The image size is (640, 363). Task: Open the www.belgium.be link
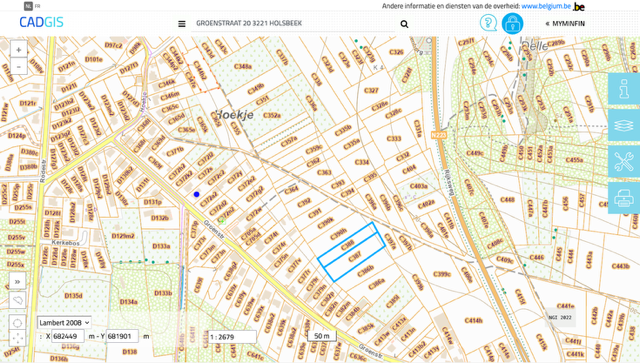[x=546, y=6]
